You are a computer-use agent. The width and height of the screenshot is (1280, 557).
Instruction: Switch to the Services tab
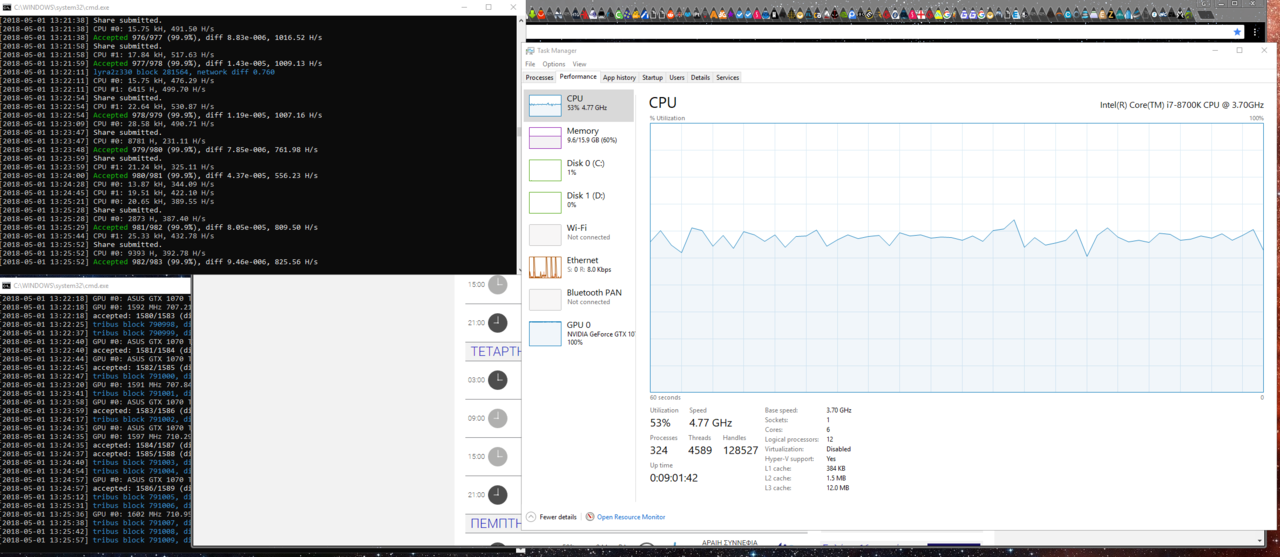click(727, 77)
